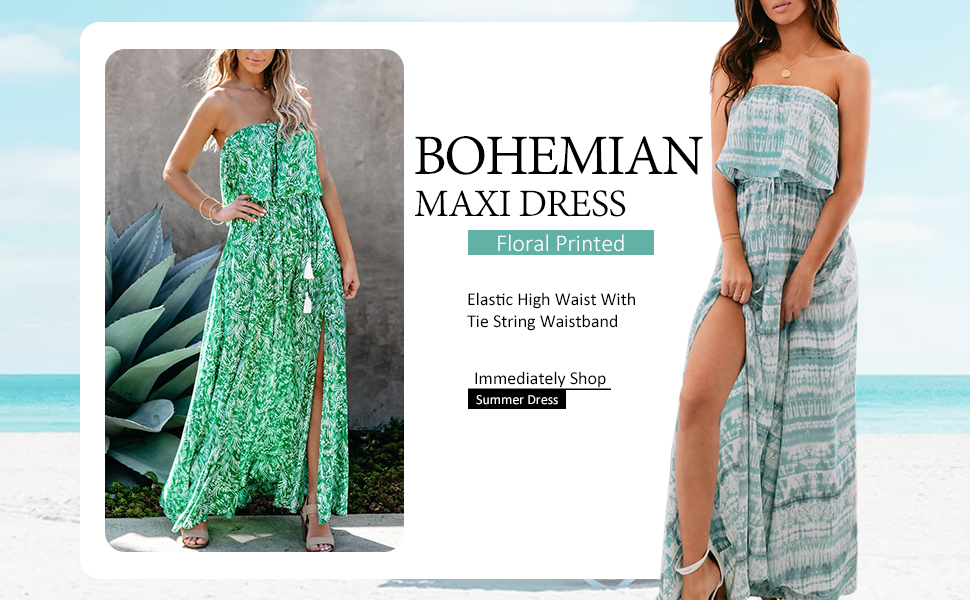This screenshot has height=600, width=970.
Task: Click the BOHEMIAN headline text
Action: (558, 155)
